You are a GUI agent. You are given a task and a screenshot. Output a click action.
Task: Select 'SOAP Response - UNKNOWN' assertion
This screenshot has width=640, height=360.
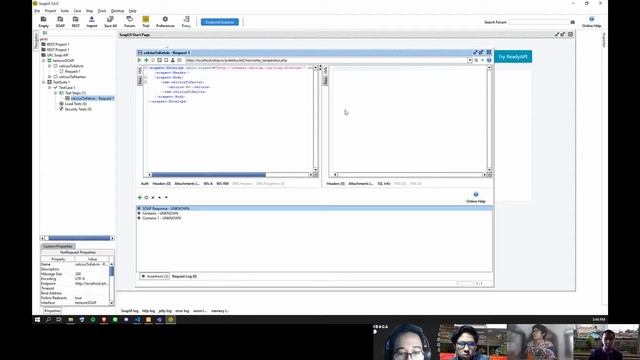[314, 209]
